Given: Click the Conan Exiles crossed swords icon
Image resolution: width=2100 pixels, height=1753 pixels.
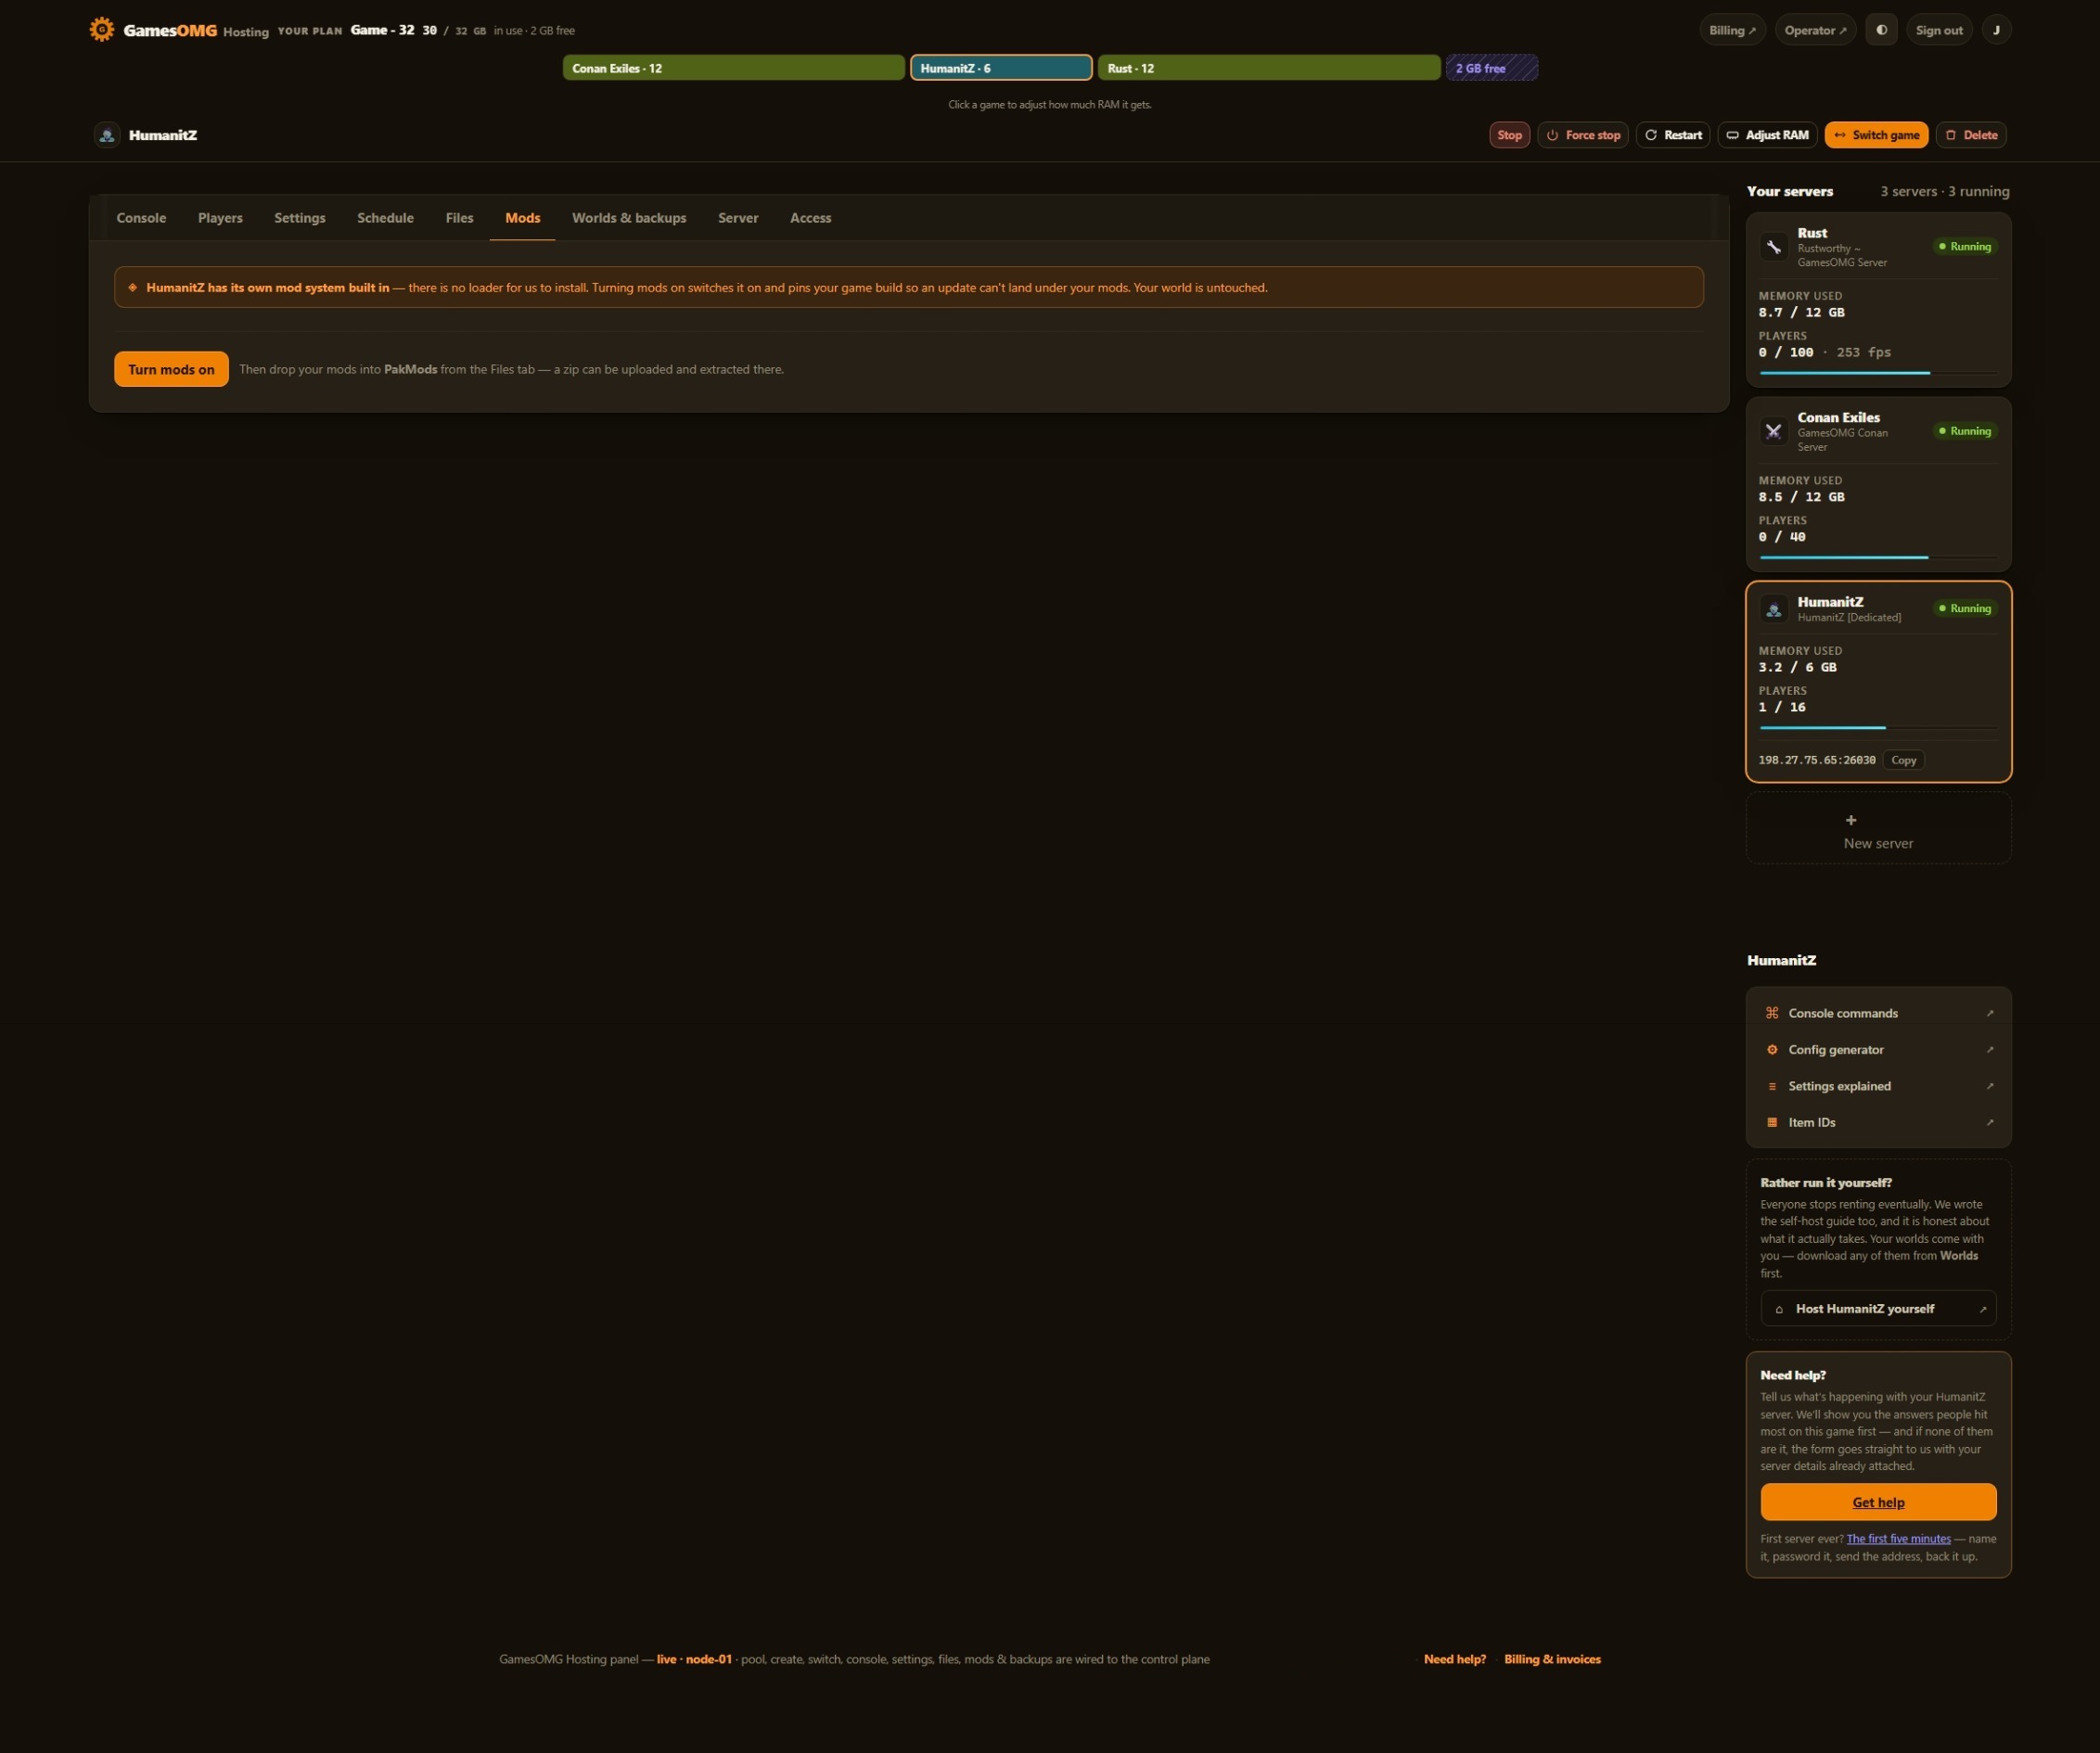Looking at the screenshot, I should pos(1773,431).
